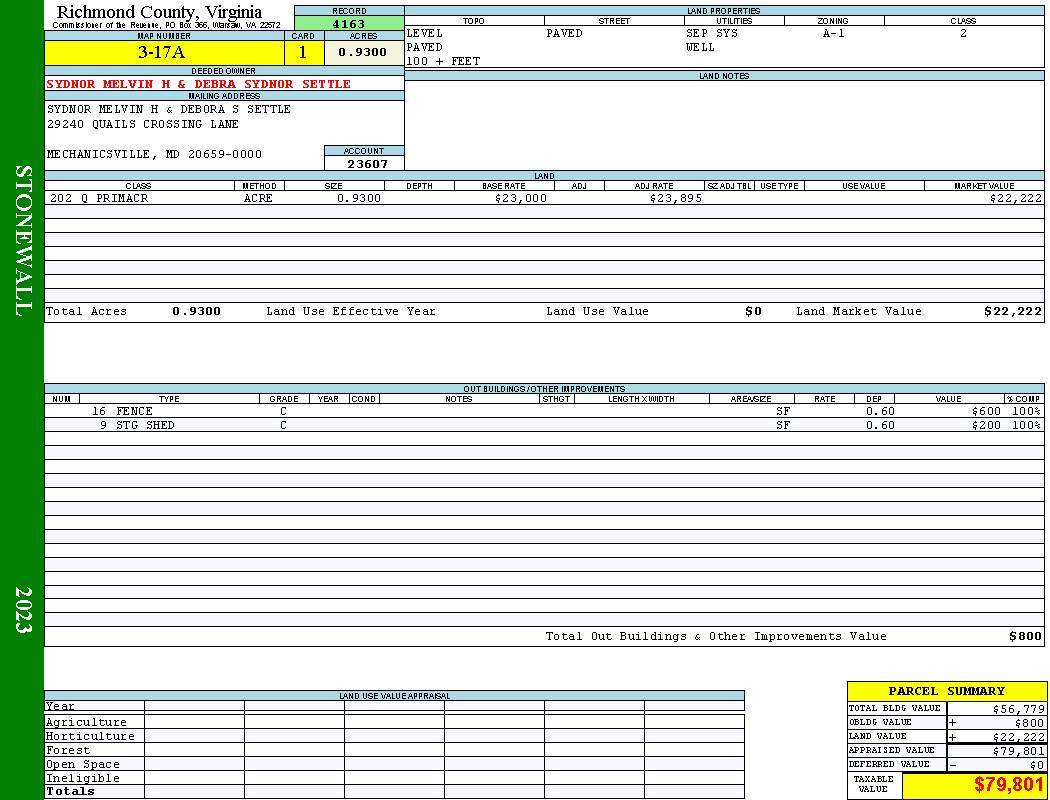Click deferred value $0
The width and height of the screenshot is (1050, 800).
(x=1037, y=765)
